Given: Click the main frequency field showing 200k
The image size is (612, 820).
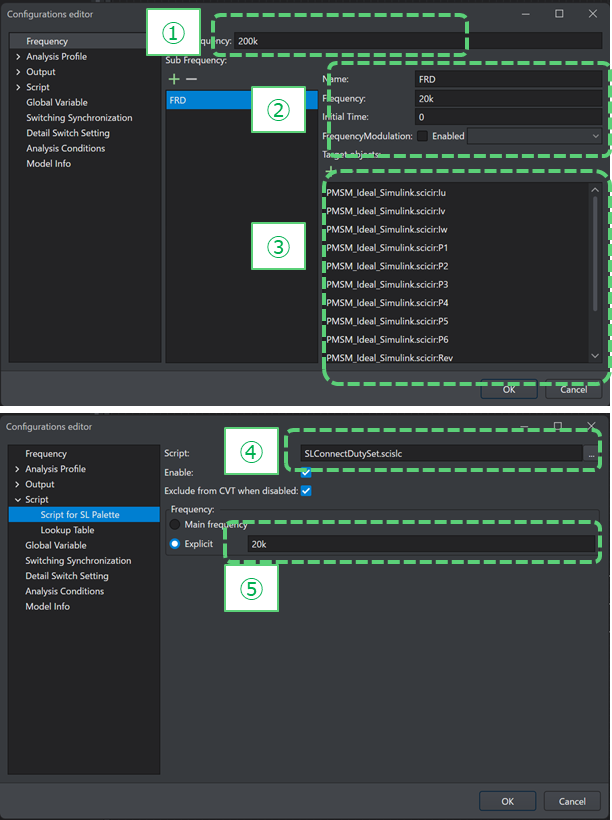Looking at the screenshot, I should click(418, 41).
